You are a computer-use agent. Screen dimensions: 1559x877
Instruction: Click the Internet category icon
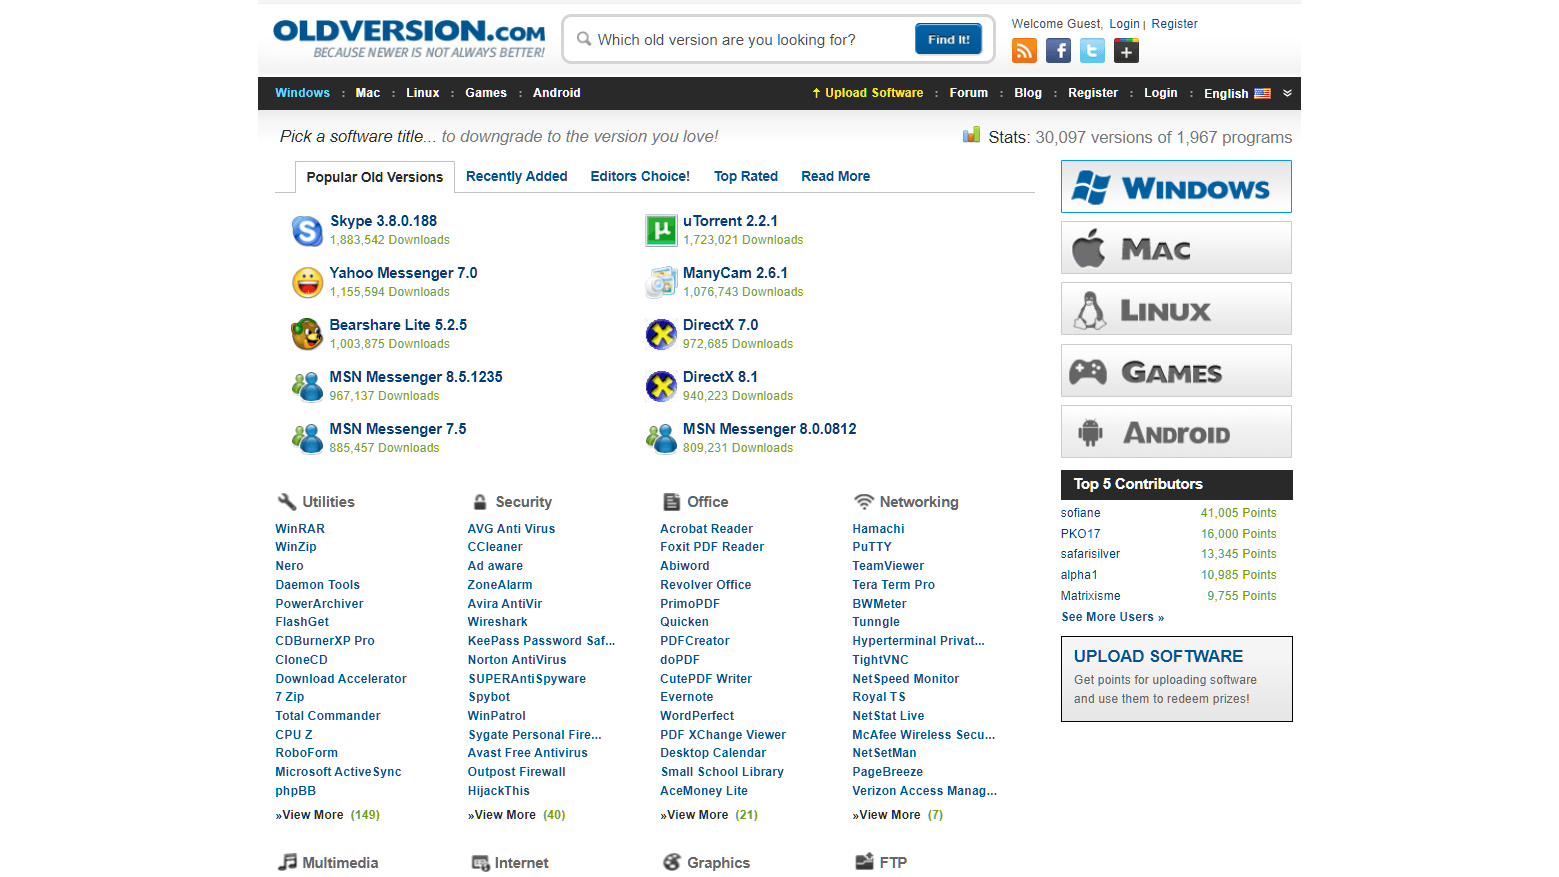pyautogui.click(x=480, y=863)
